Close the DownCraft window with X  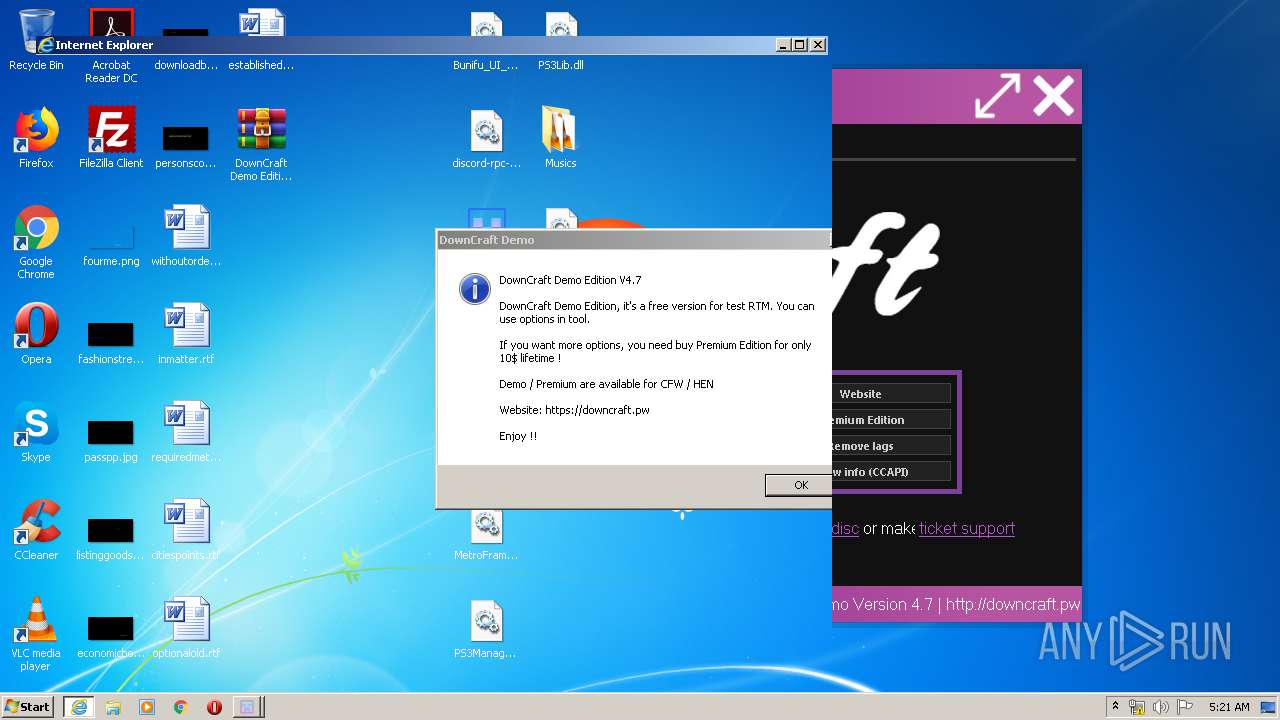[x=1053, y=96]
